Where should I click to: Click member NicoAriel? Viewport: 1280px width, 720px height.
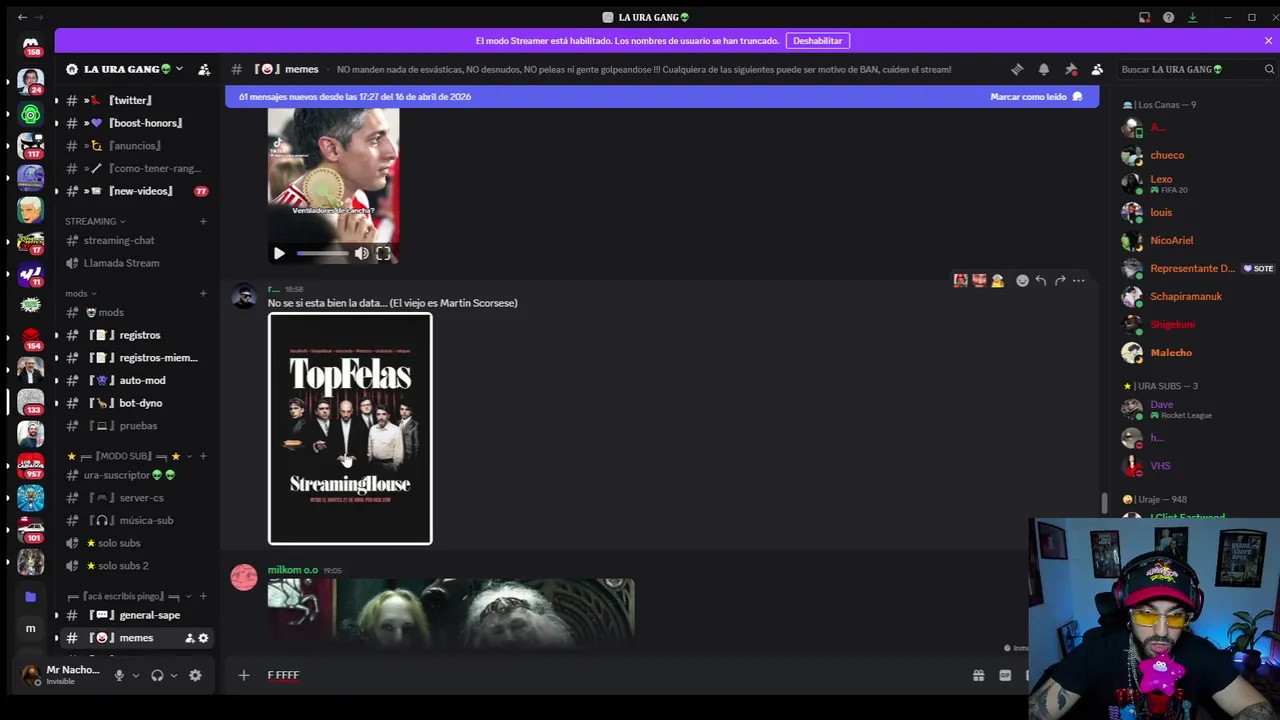[x=1171, y=240]
